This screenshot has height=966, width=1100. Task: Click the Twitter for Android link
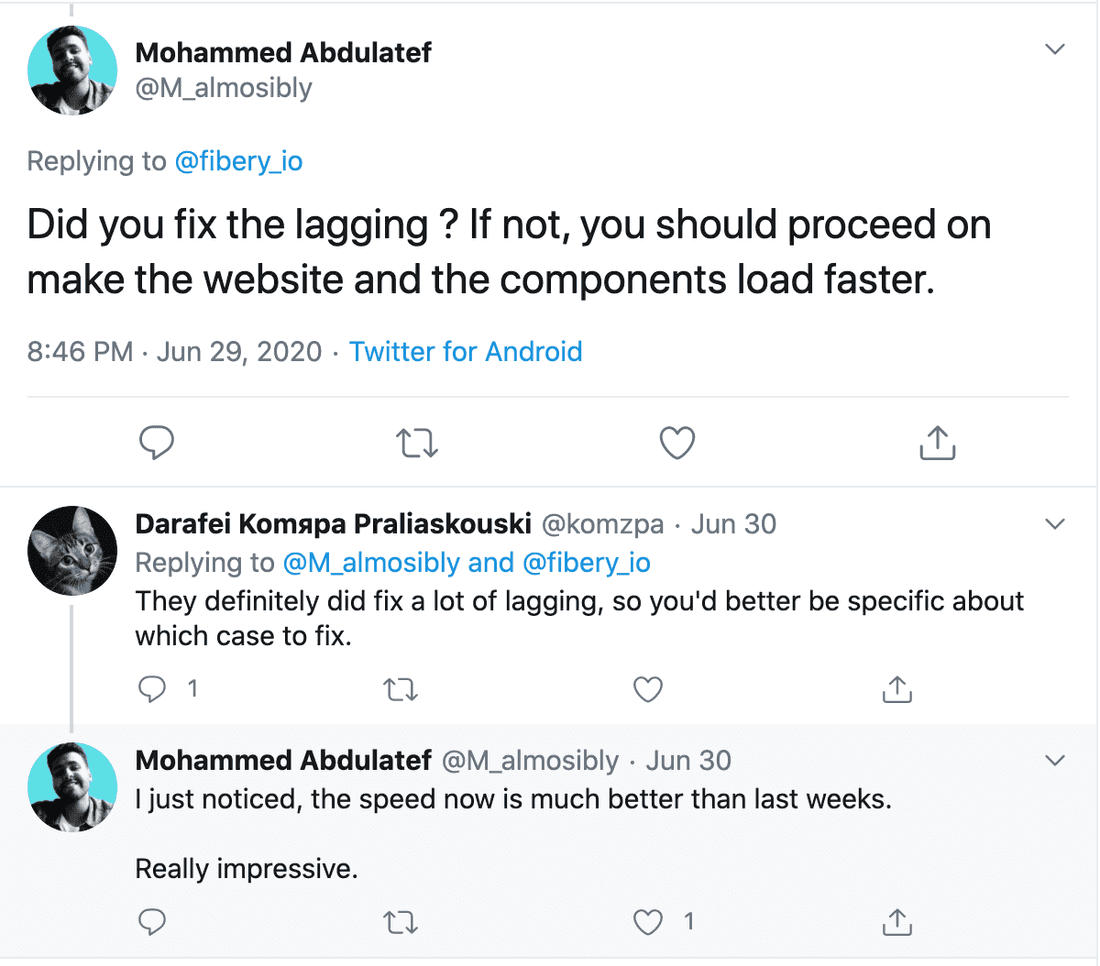point(465,352)
